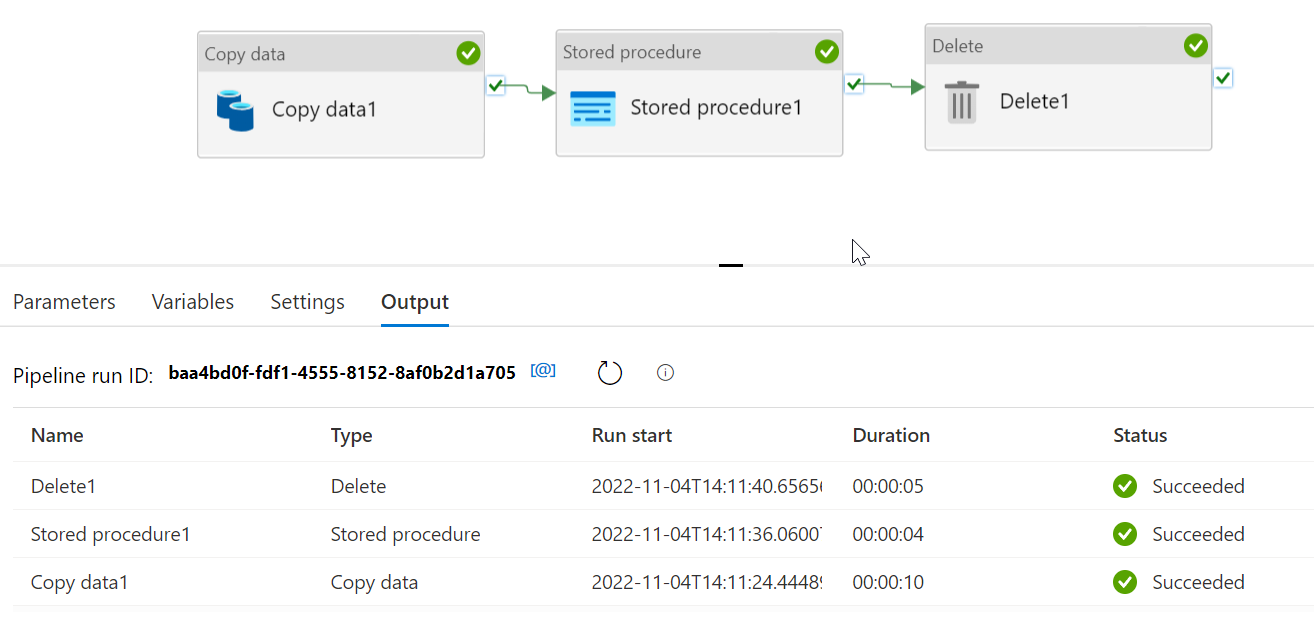Click success output connector of Stored procedure1
Image resolution: width=1314 pixels, height=631 pixels.
click(854, 84)
